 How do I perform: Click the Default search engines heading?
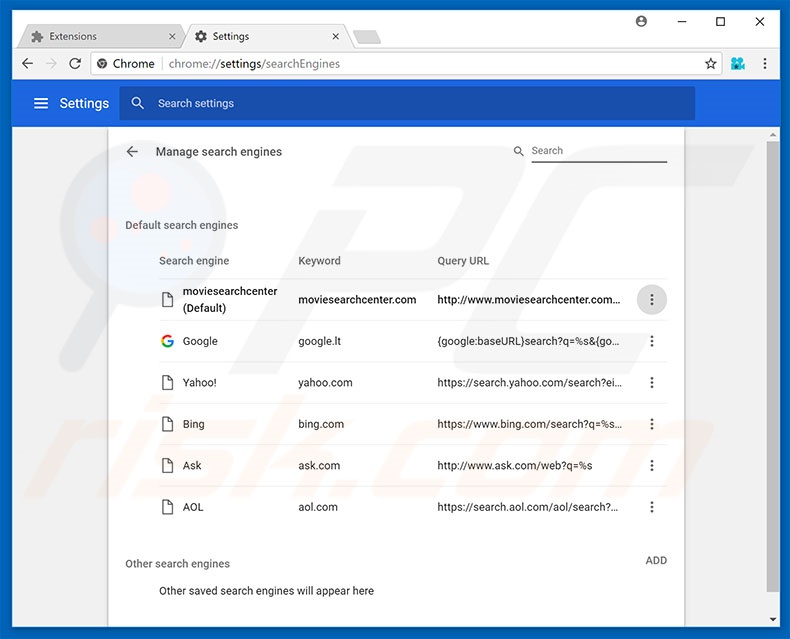(181, 225)
